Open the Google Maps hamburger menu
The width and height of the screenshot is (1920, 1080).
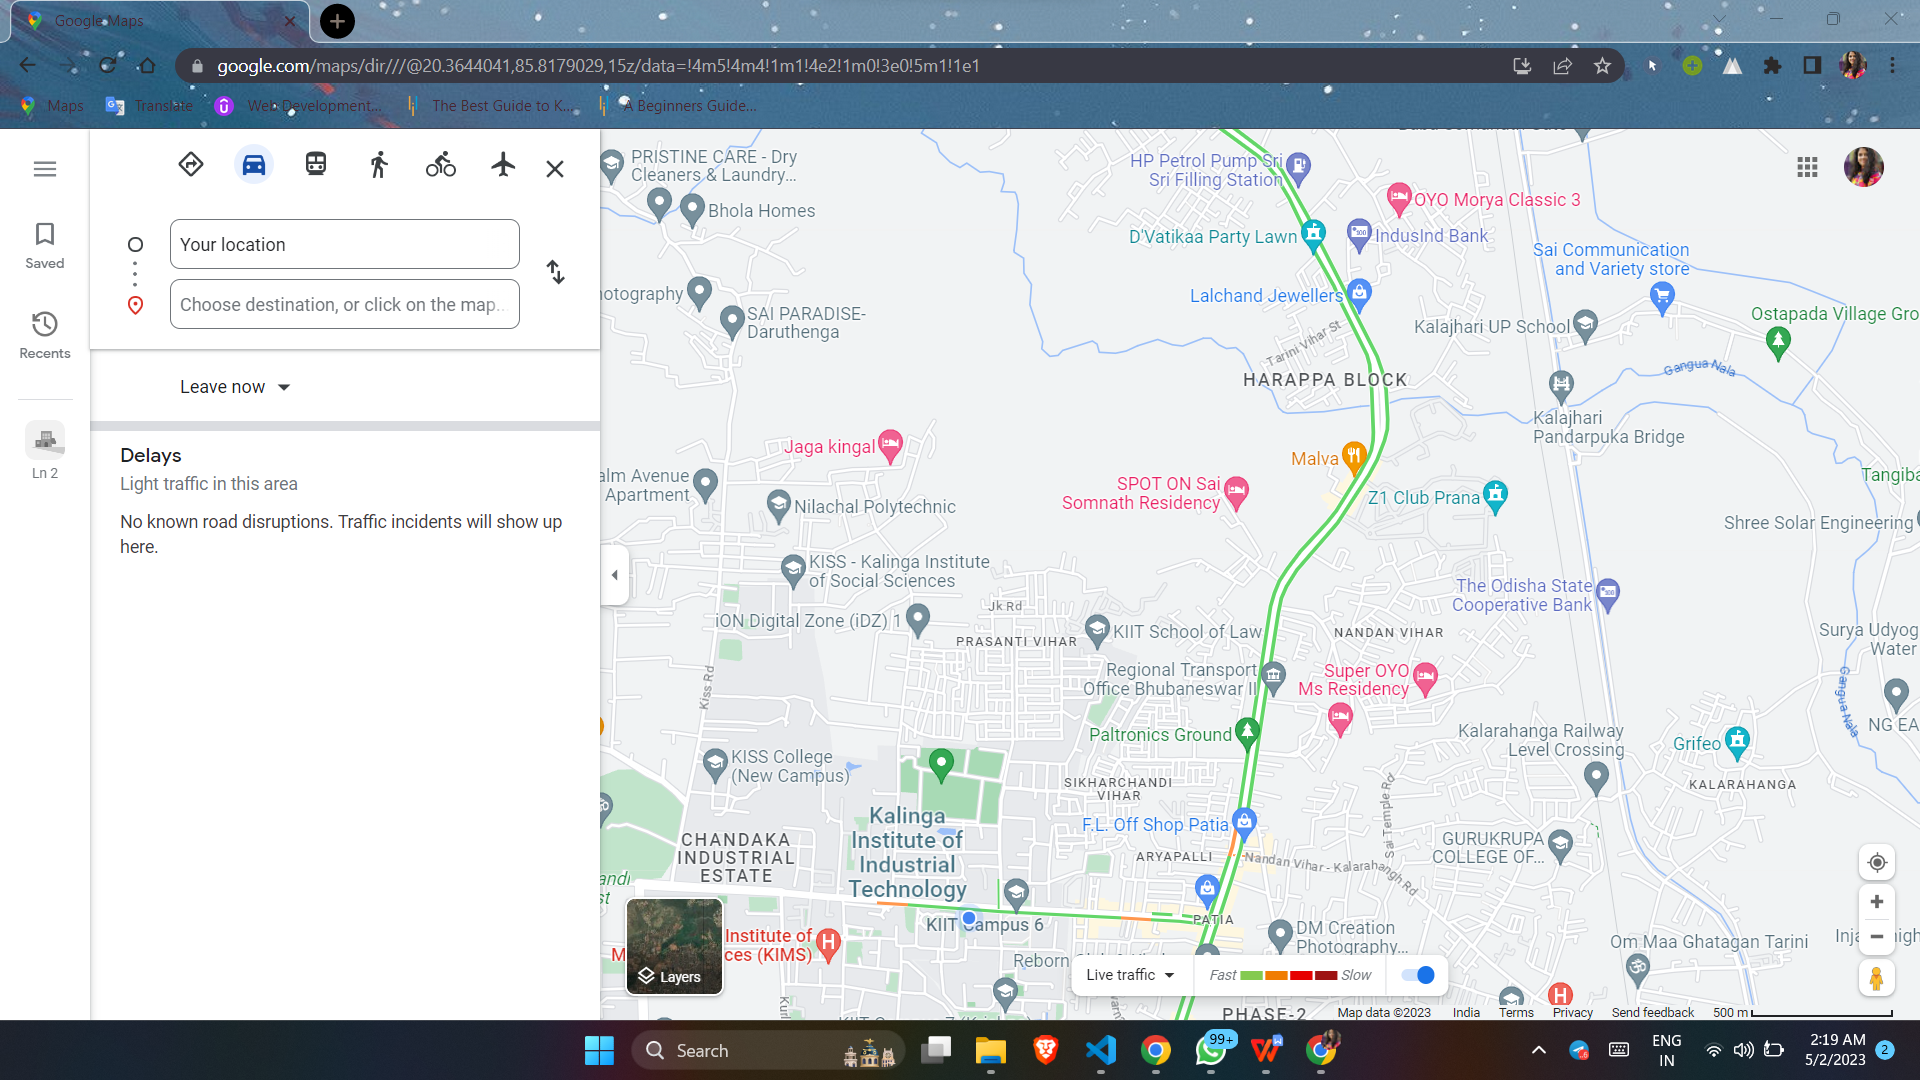tap(45, 169)
